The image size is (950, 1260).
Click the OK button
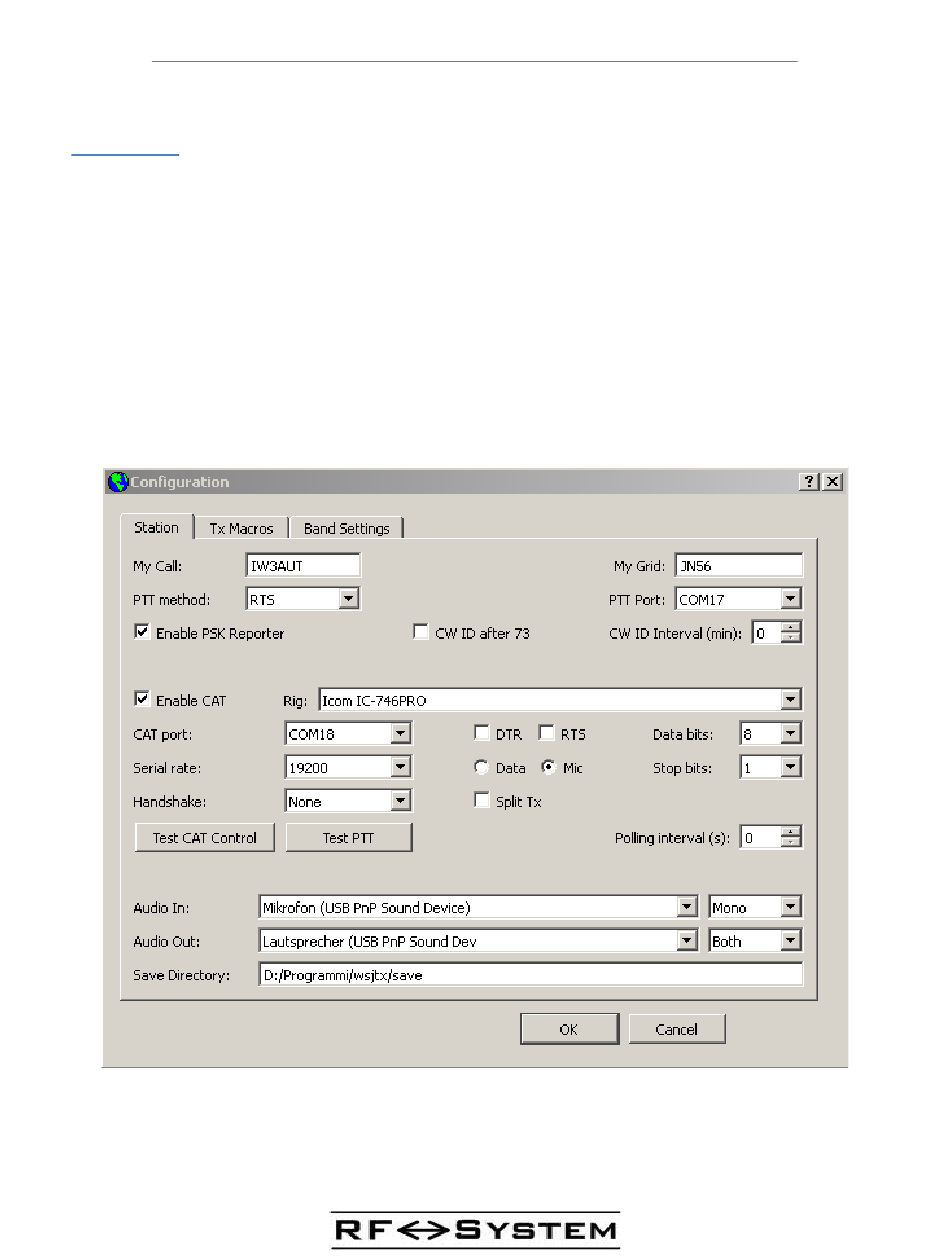568,1029
